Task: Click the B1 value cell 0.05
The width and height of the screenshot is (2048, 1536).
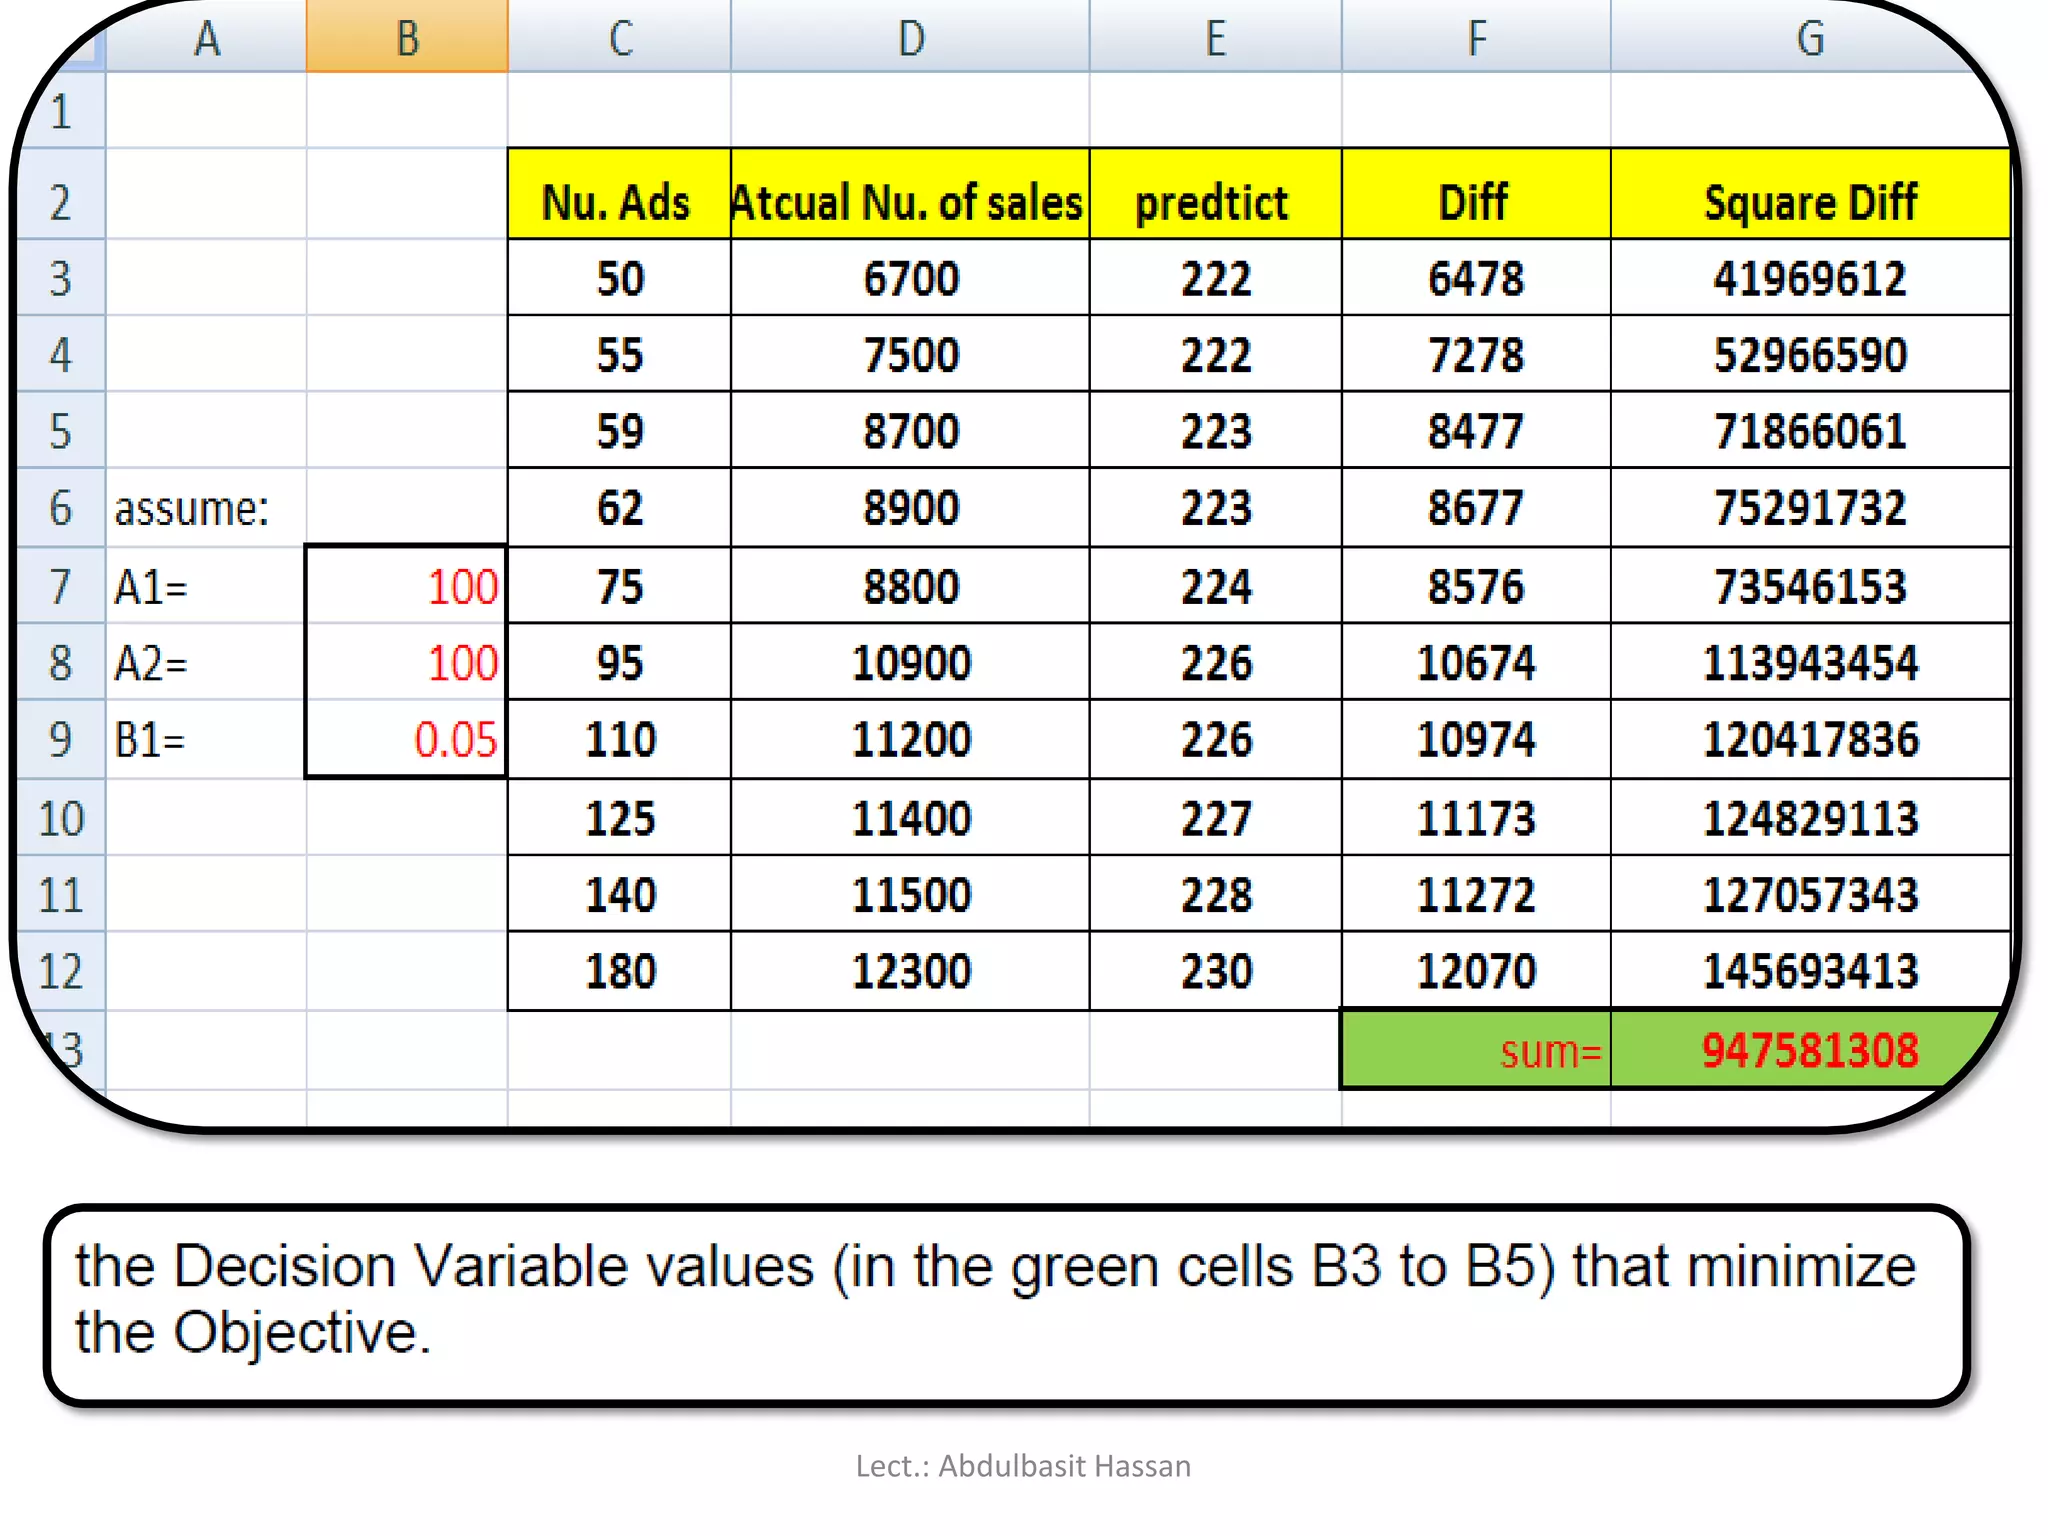Action: [x=407, y=740]
